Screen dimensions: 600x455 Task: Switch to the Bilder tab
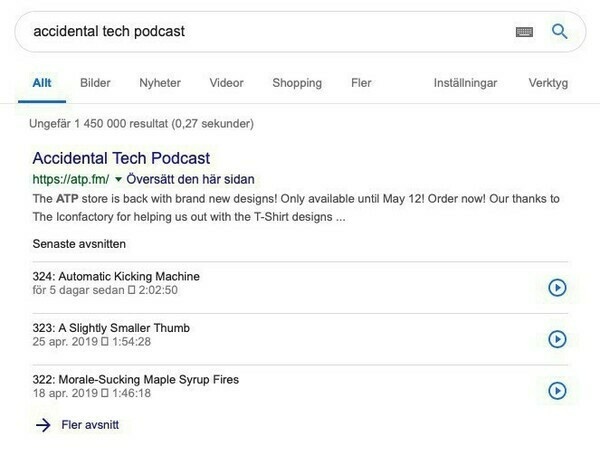[95, 83]
